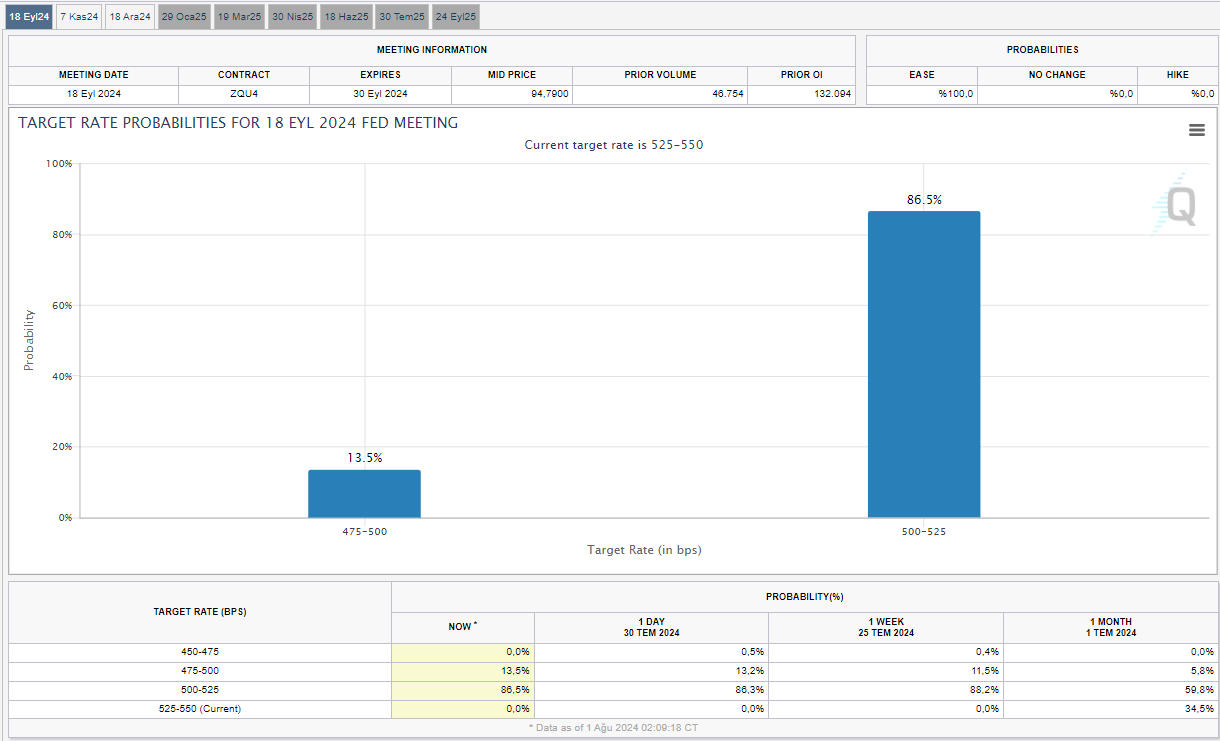Select the NOW column header
The height and width of the screenshot is (741, 1220).
pyautogui.click(x=462, y=627)
